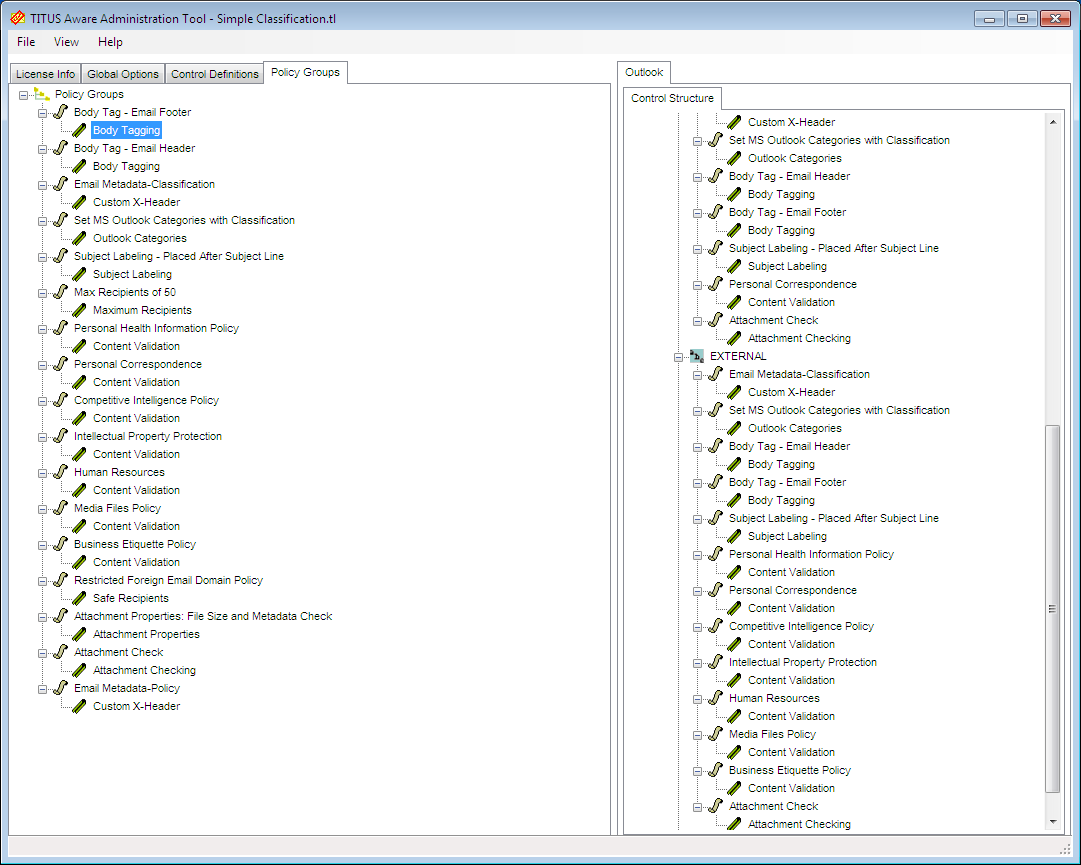1081x865 pixels.
Task: Select the Outlook tab
Action: point(644,72)
